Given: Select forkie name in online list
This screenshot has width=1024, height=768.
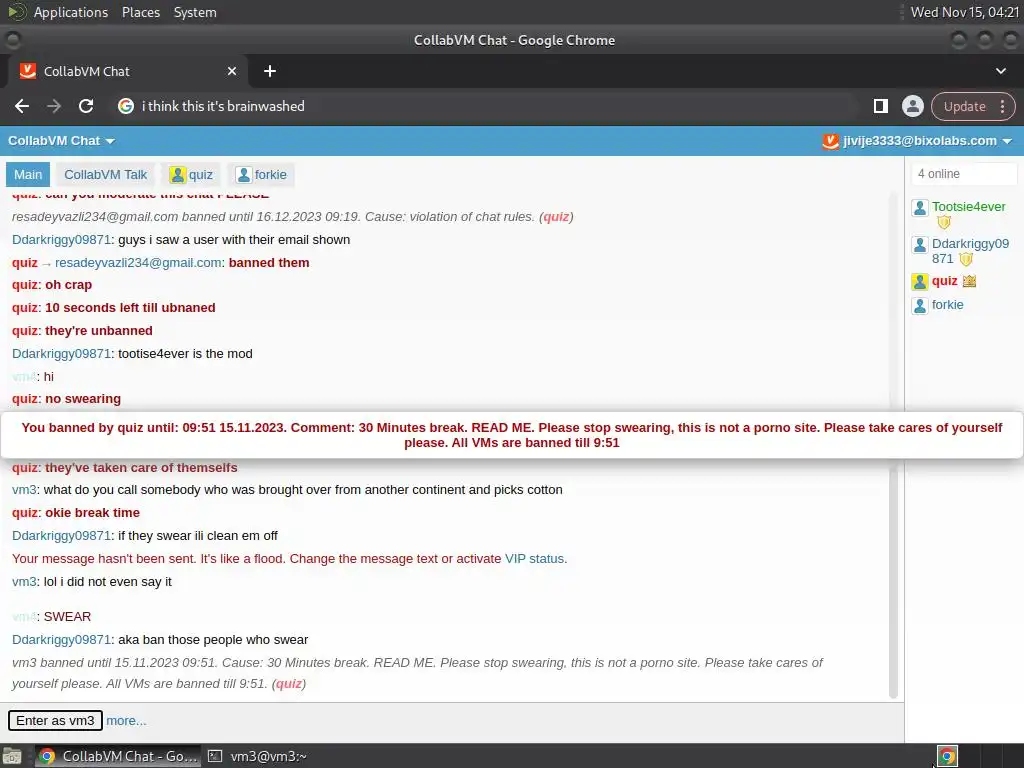Looking at the screenshot, I should pos(948,305).
